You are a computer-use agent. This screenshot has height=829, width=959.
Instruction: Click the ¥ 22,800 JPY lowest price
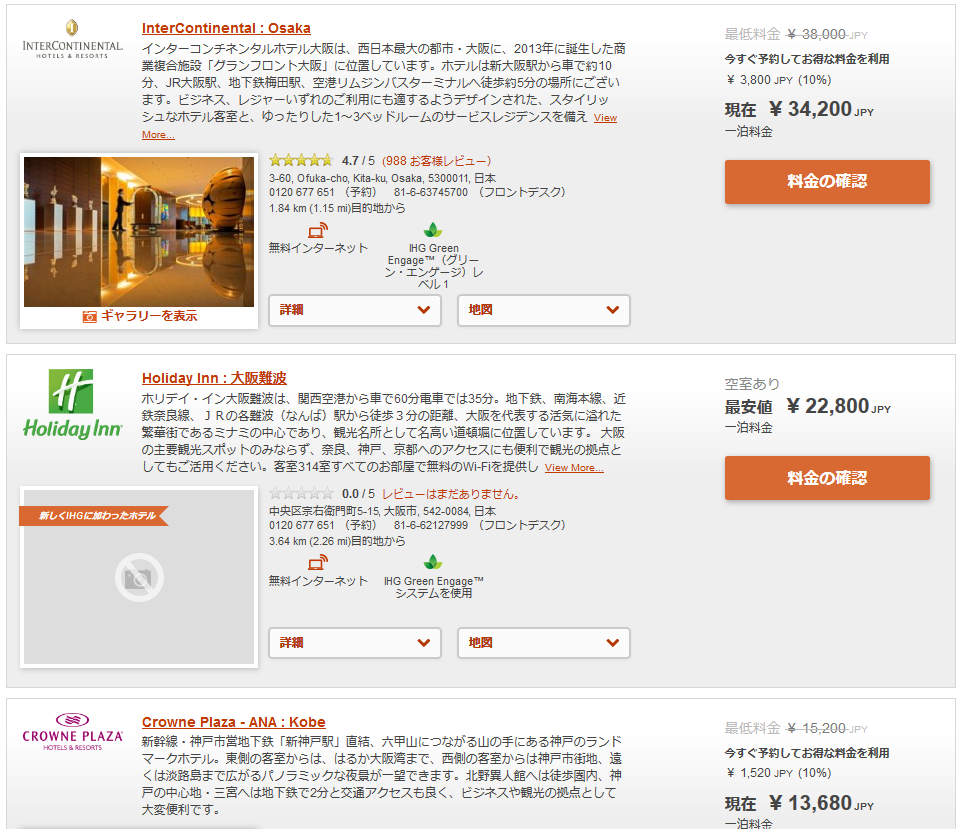tap(839, 406)
